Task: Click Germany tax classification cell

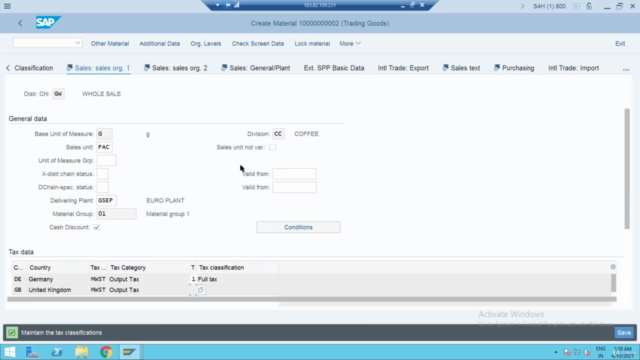Action: pyautogui.click(x=193, y=279)
